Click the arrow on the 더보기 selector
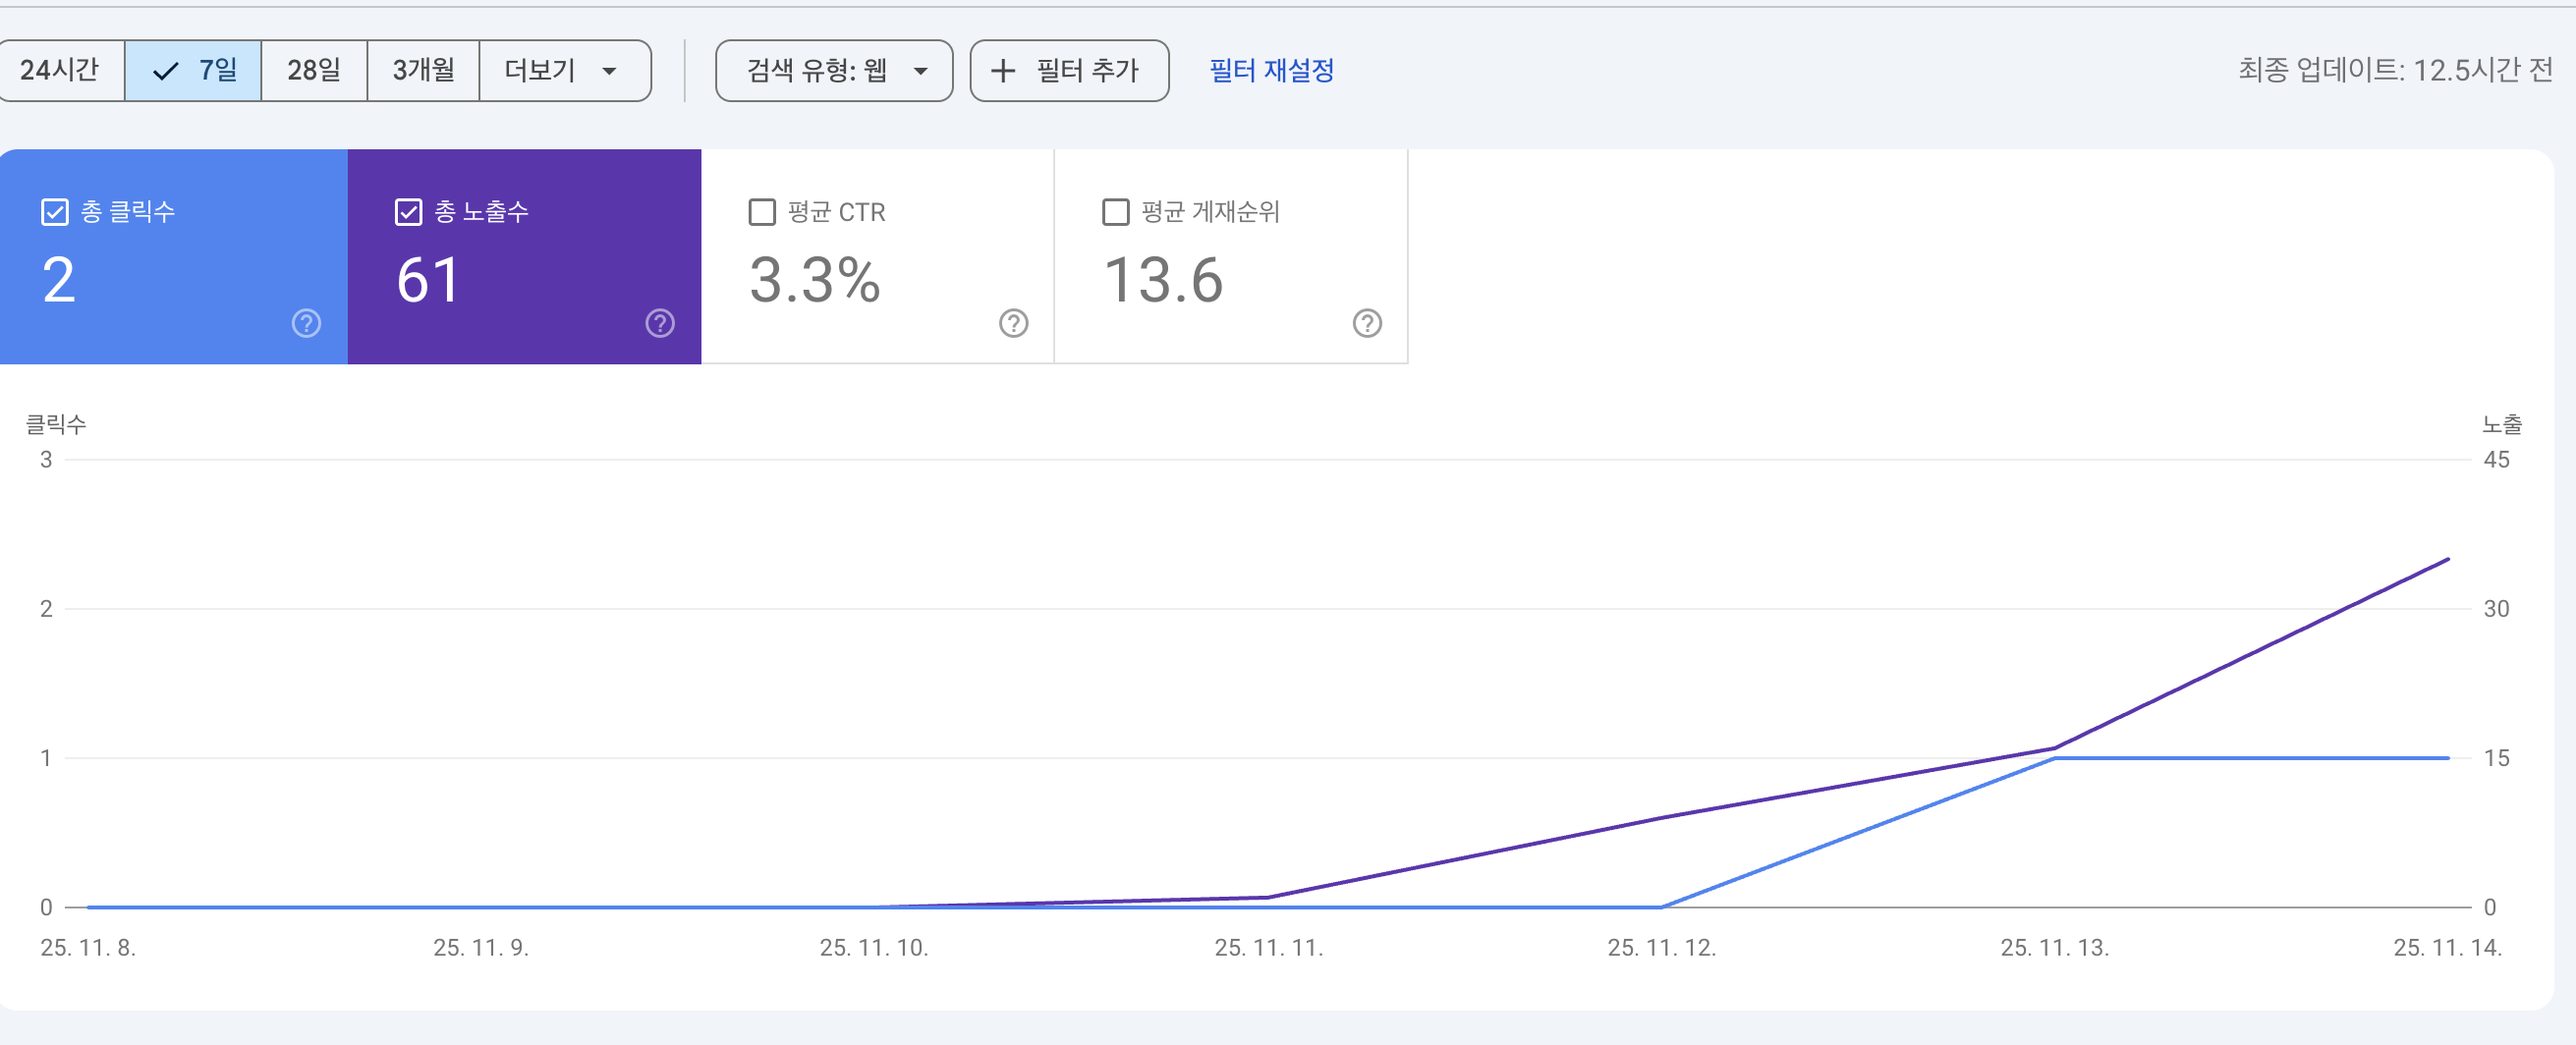The width and height of the screenshot is (2576, 1045). pyautogui.click(x=611, y=70)
